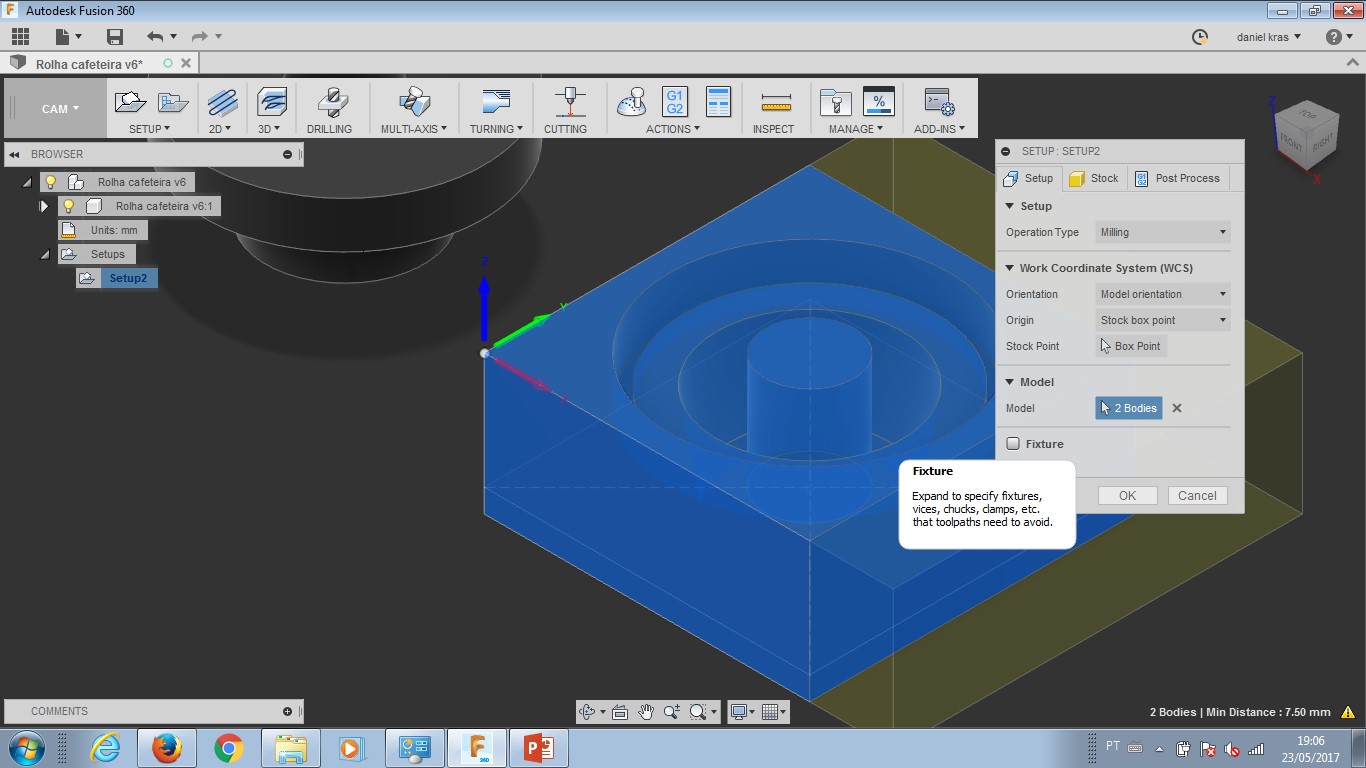
Task: Click the OK button in Setup dialog
Action: pyautogui.click(x=1127, y=496)
